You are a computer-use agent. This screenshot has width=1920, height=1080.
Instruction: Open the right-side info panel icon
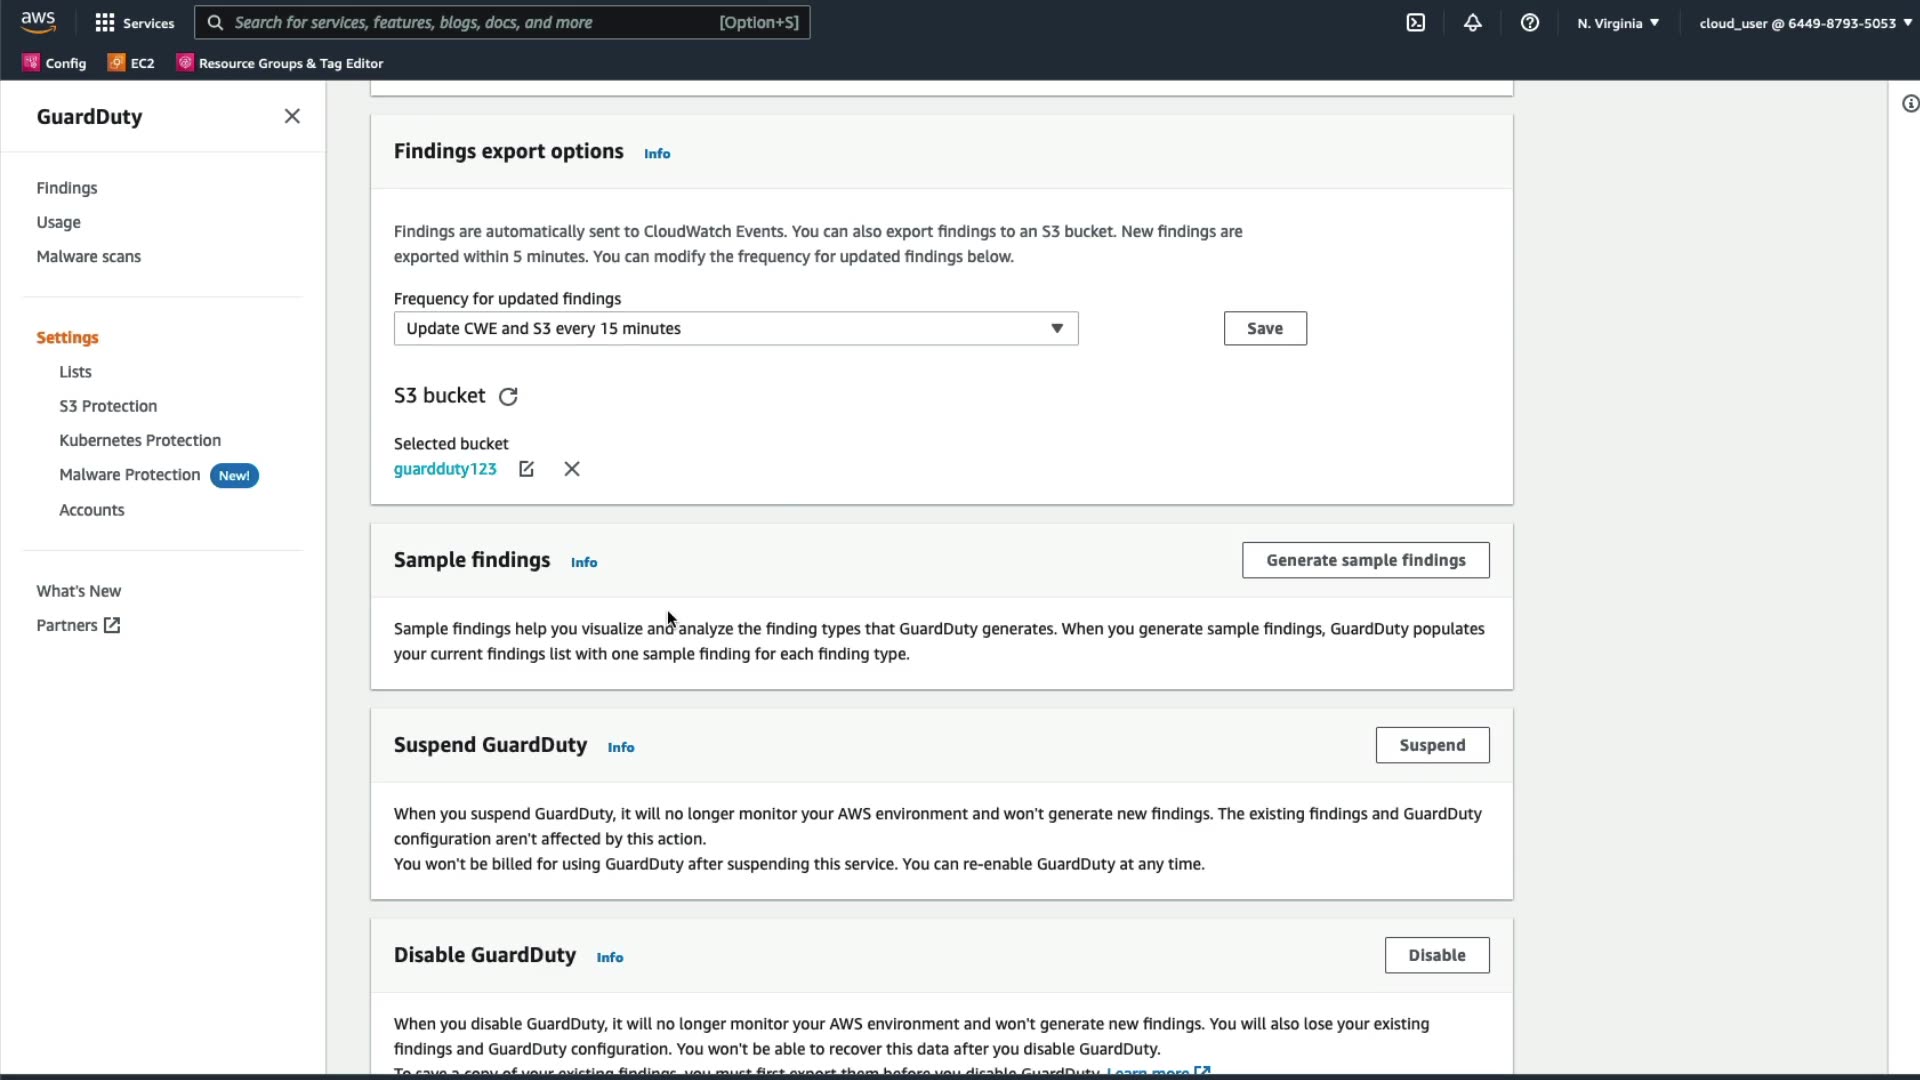coord(1909,104)
